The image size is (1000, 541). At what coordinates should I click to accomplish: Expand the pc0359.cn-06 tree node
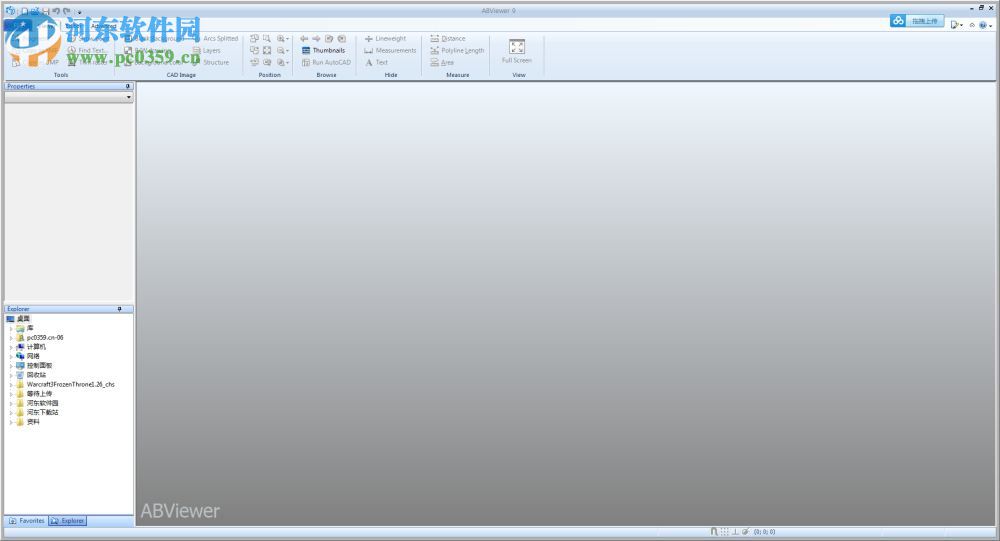click(x=11, y=337)
